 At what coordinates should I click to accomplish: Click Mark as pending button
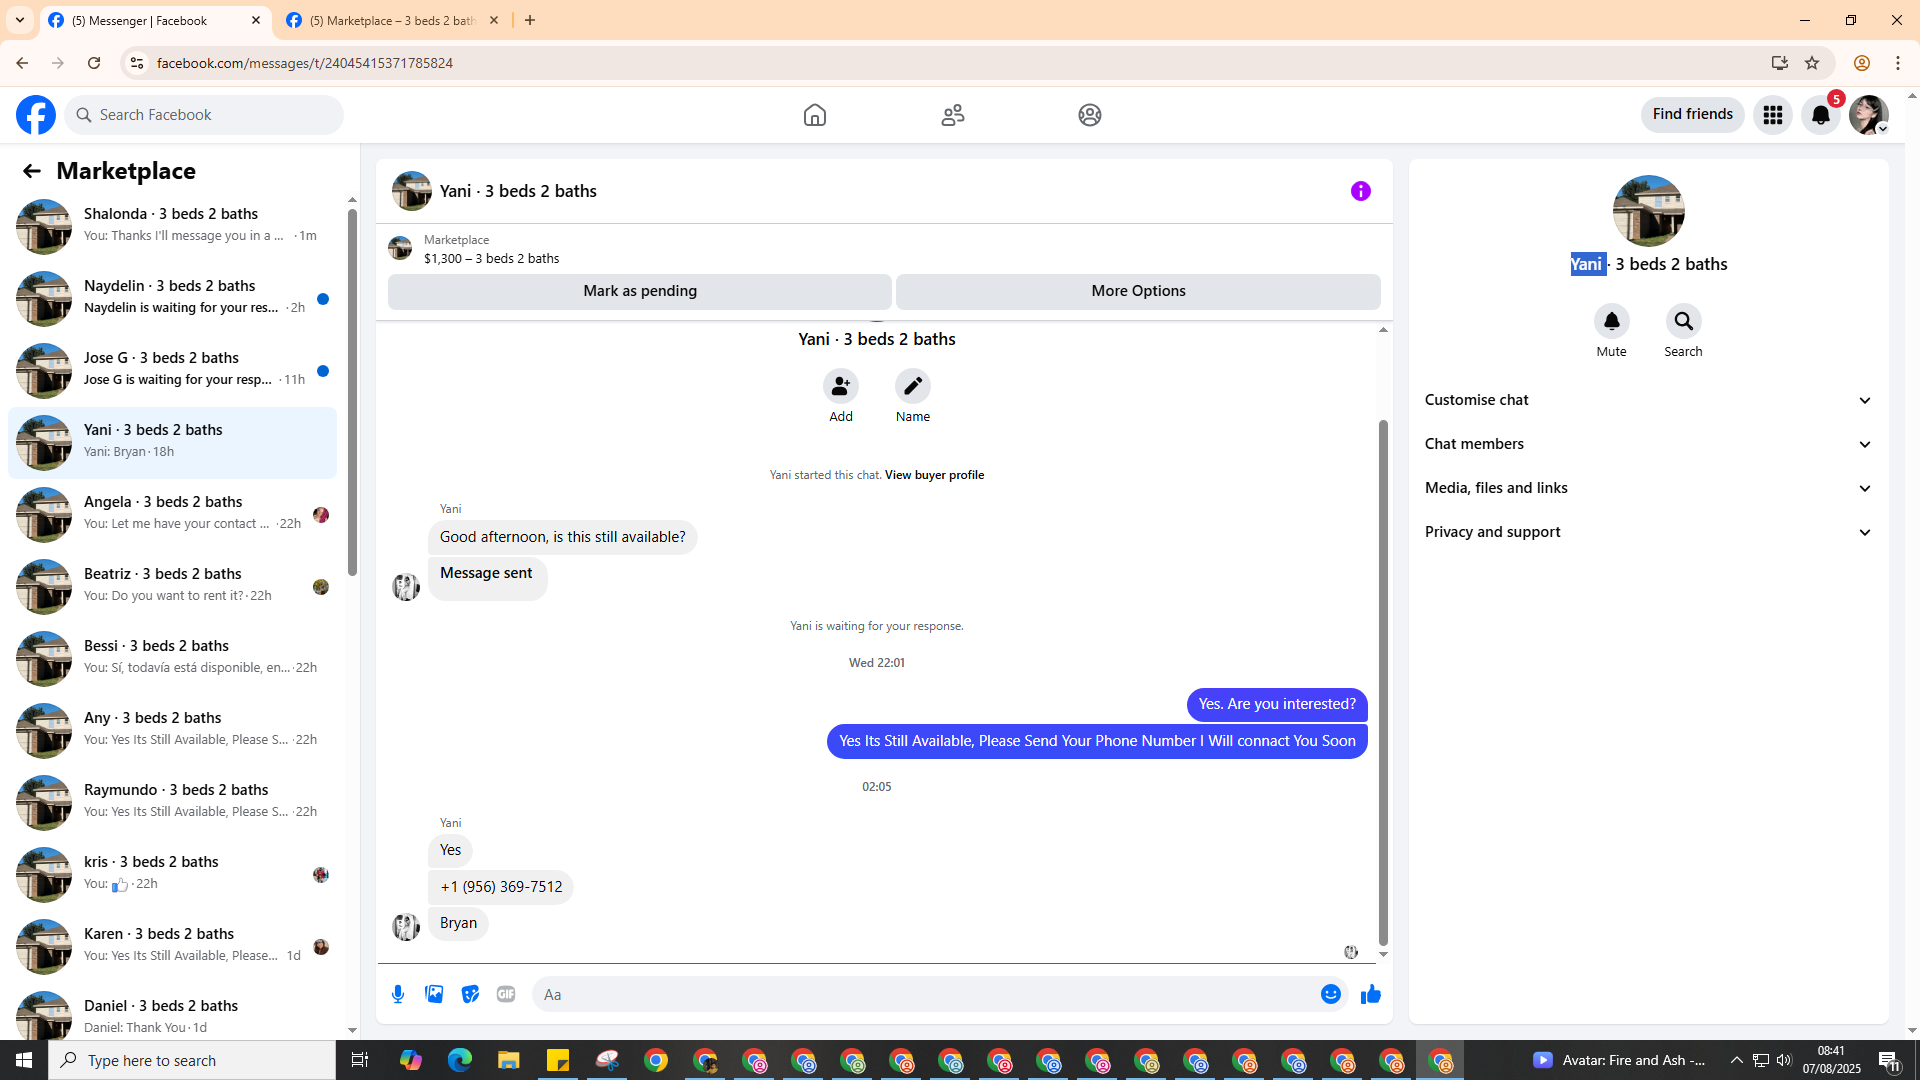640,291
